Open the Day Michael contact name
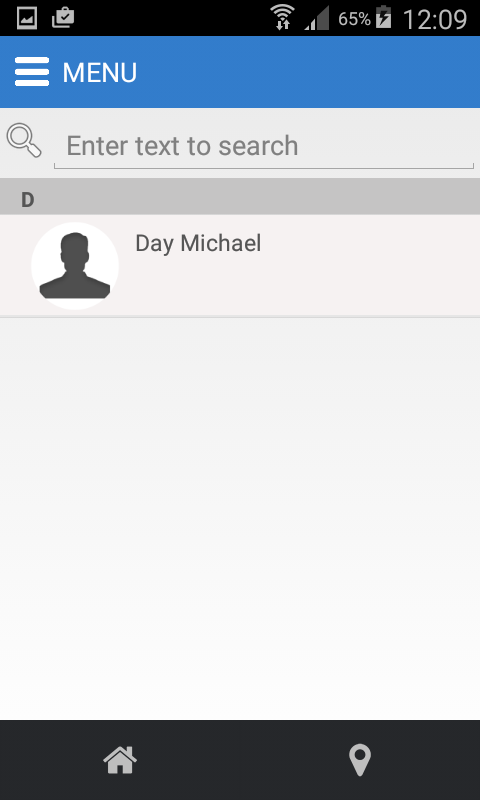Image resolution: width=480 pixels, height=800 pixels. click(x=198, y=243)
